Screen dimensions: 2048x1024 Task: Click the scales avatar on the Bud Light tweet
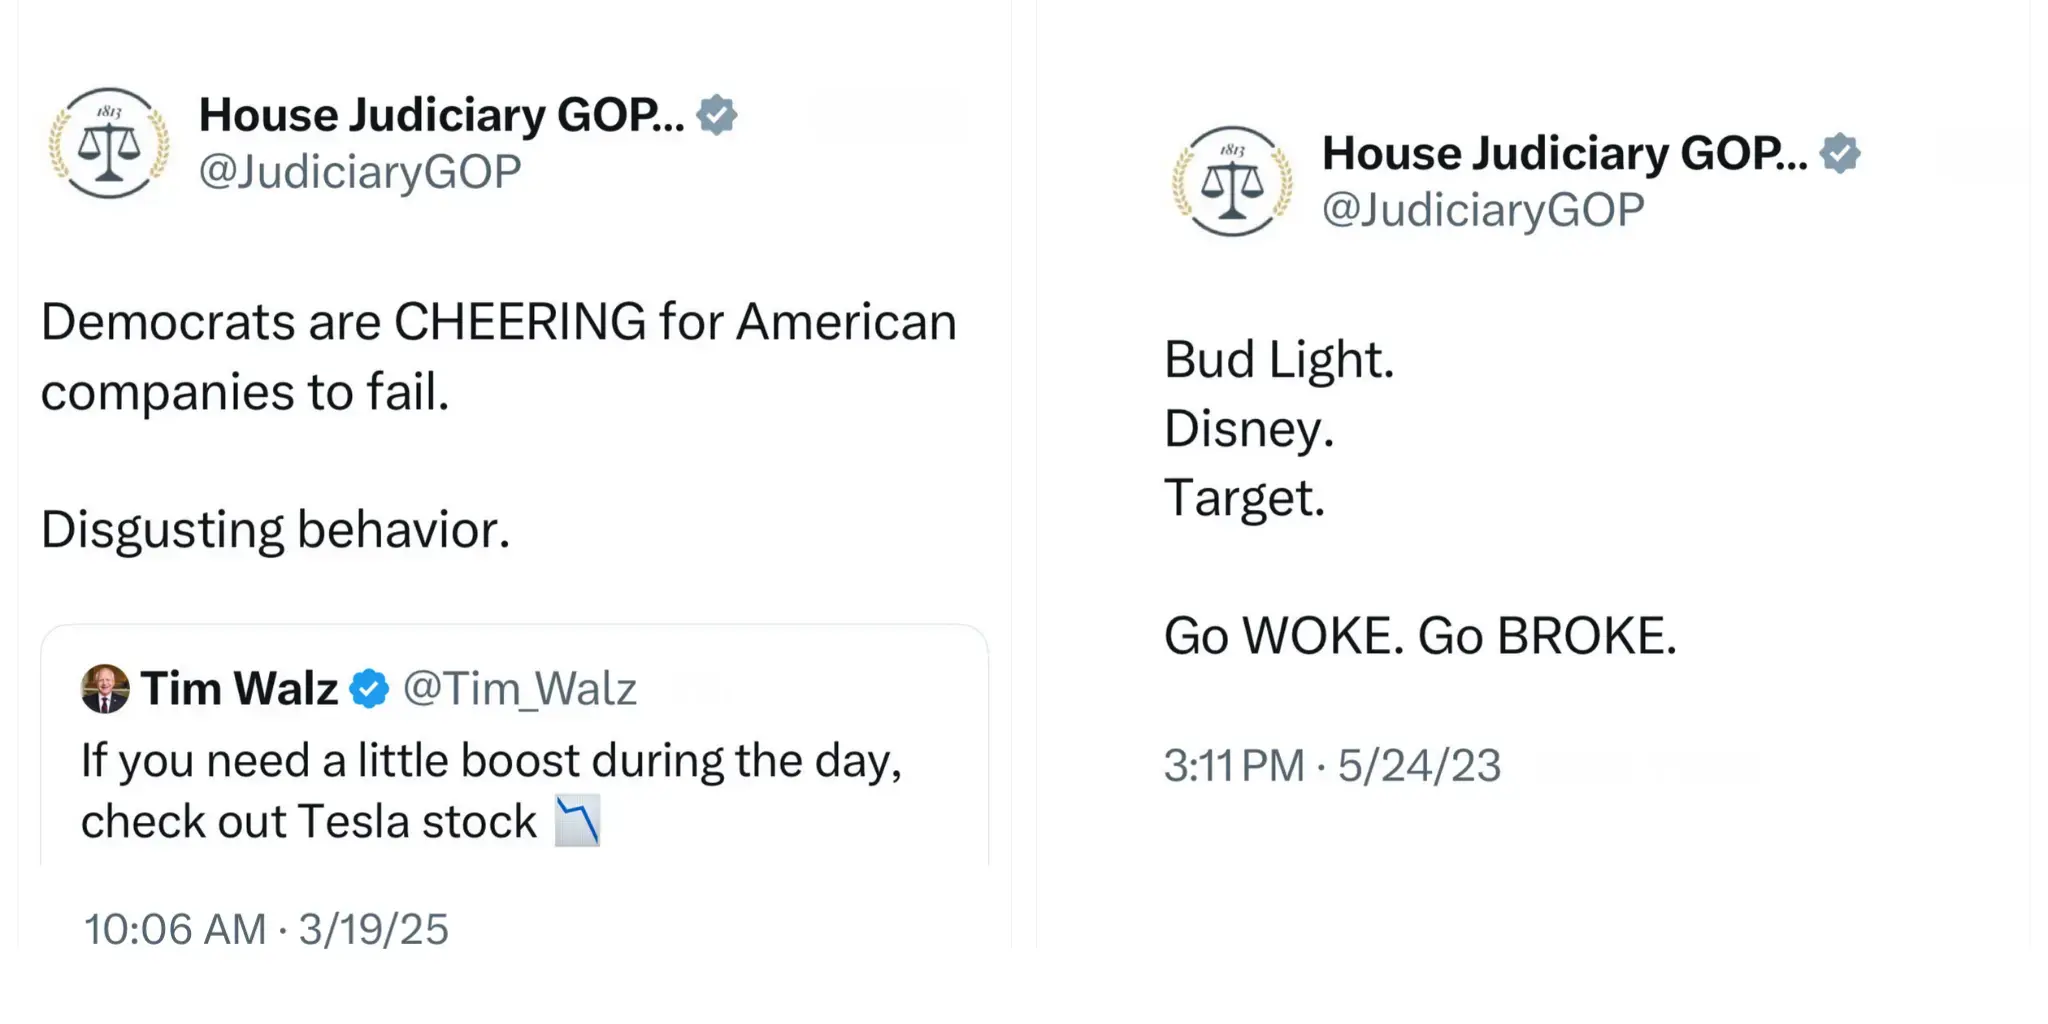pyautogui.click(x=1232, y=181)
